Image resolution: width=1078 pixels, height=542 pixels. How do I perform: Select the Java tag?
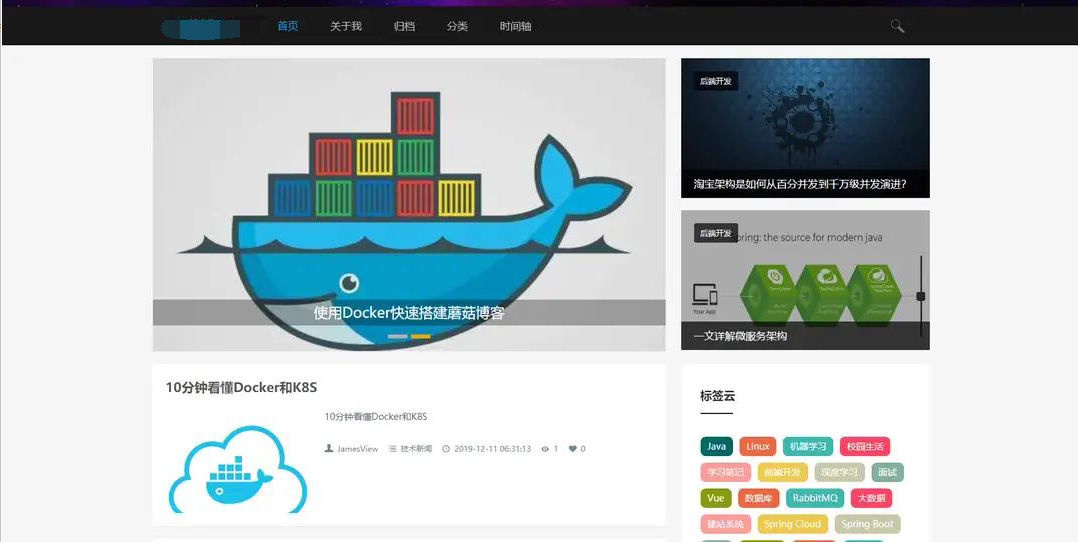[716, 446]
